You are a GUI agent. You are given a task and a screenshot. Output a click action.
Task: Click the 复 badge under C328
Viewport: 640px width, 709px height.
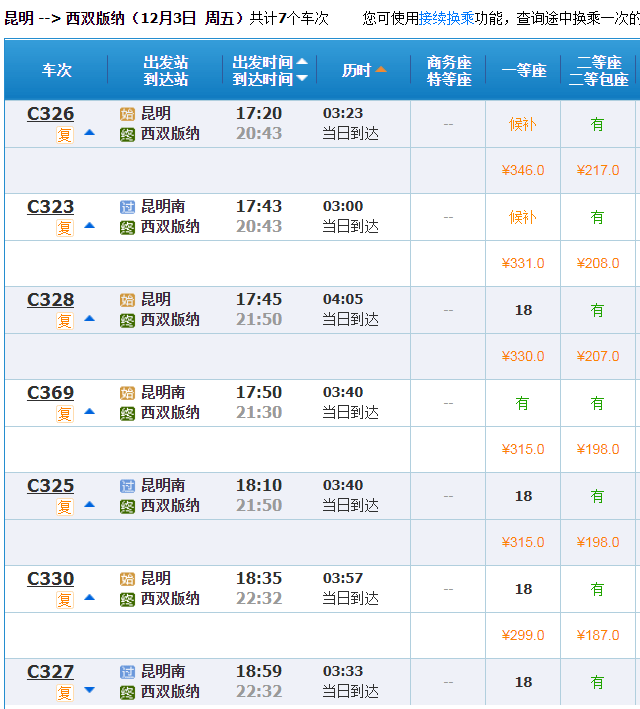[x=65, y=321]
